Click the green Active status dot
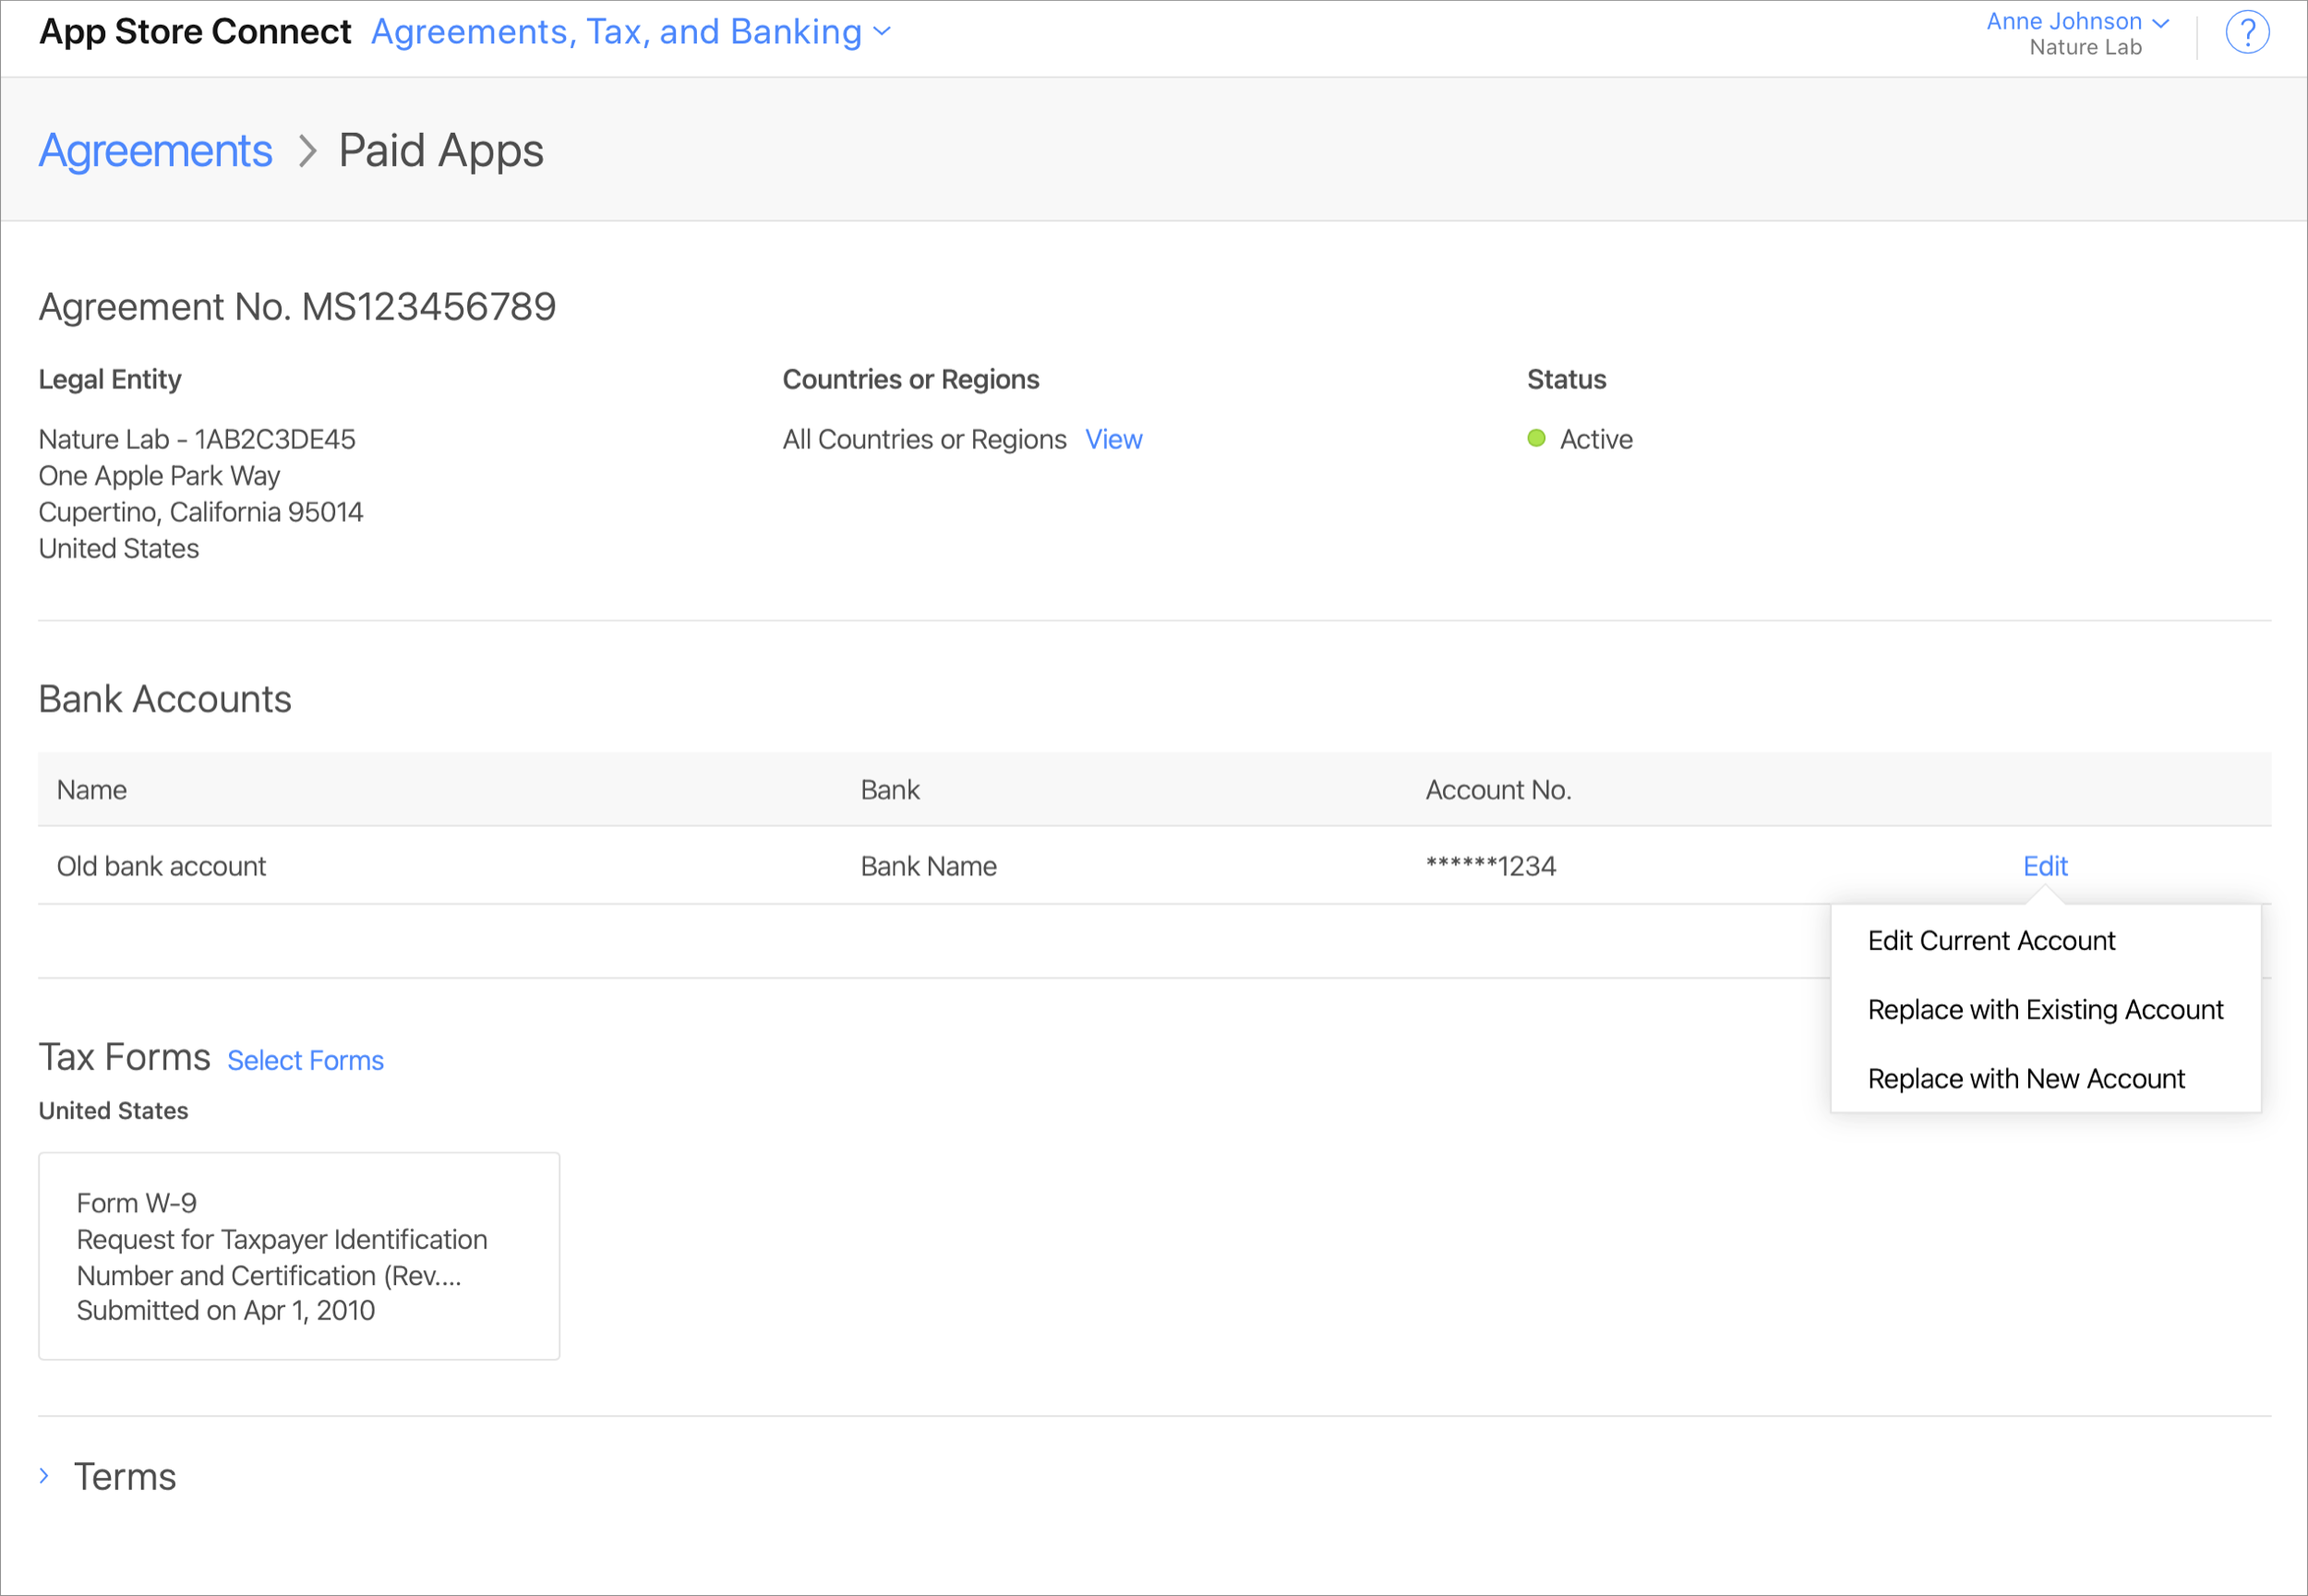Screen dimensions: 2308x1596 (x=1536, y=438)
